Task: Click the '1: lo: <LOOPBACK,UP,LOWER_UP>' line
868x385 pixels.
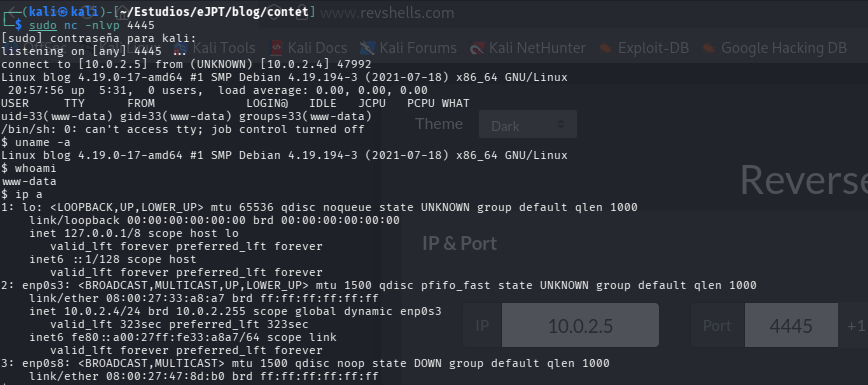Action: pos(319,207)
